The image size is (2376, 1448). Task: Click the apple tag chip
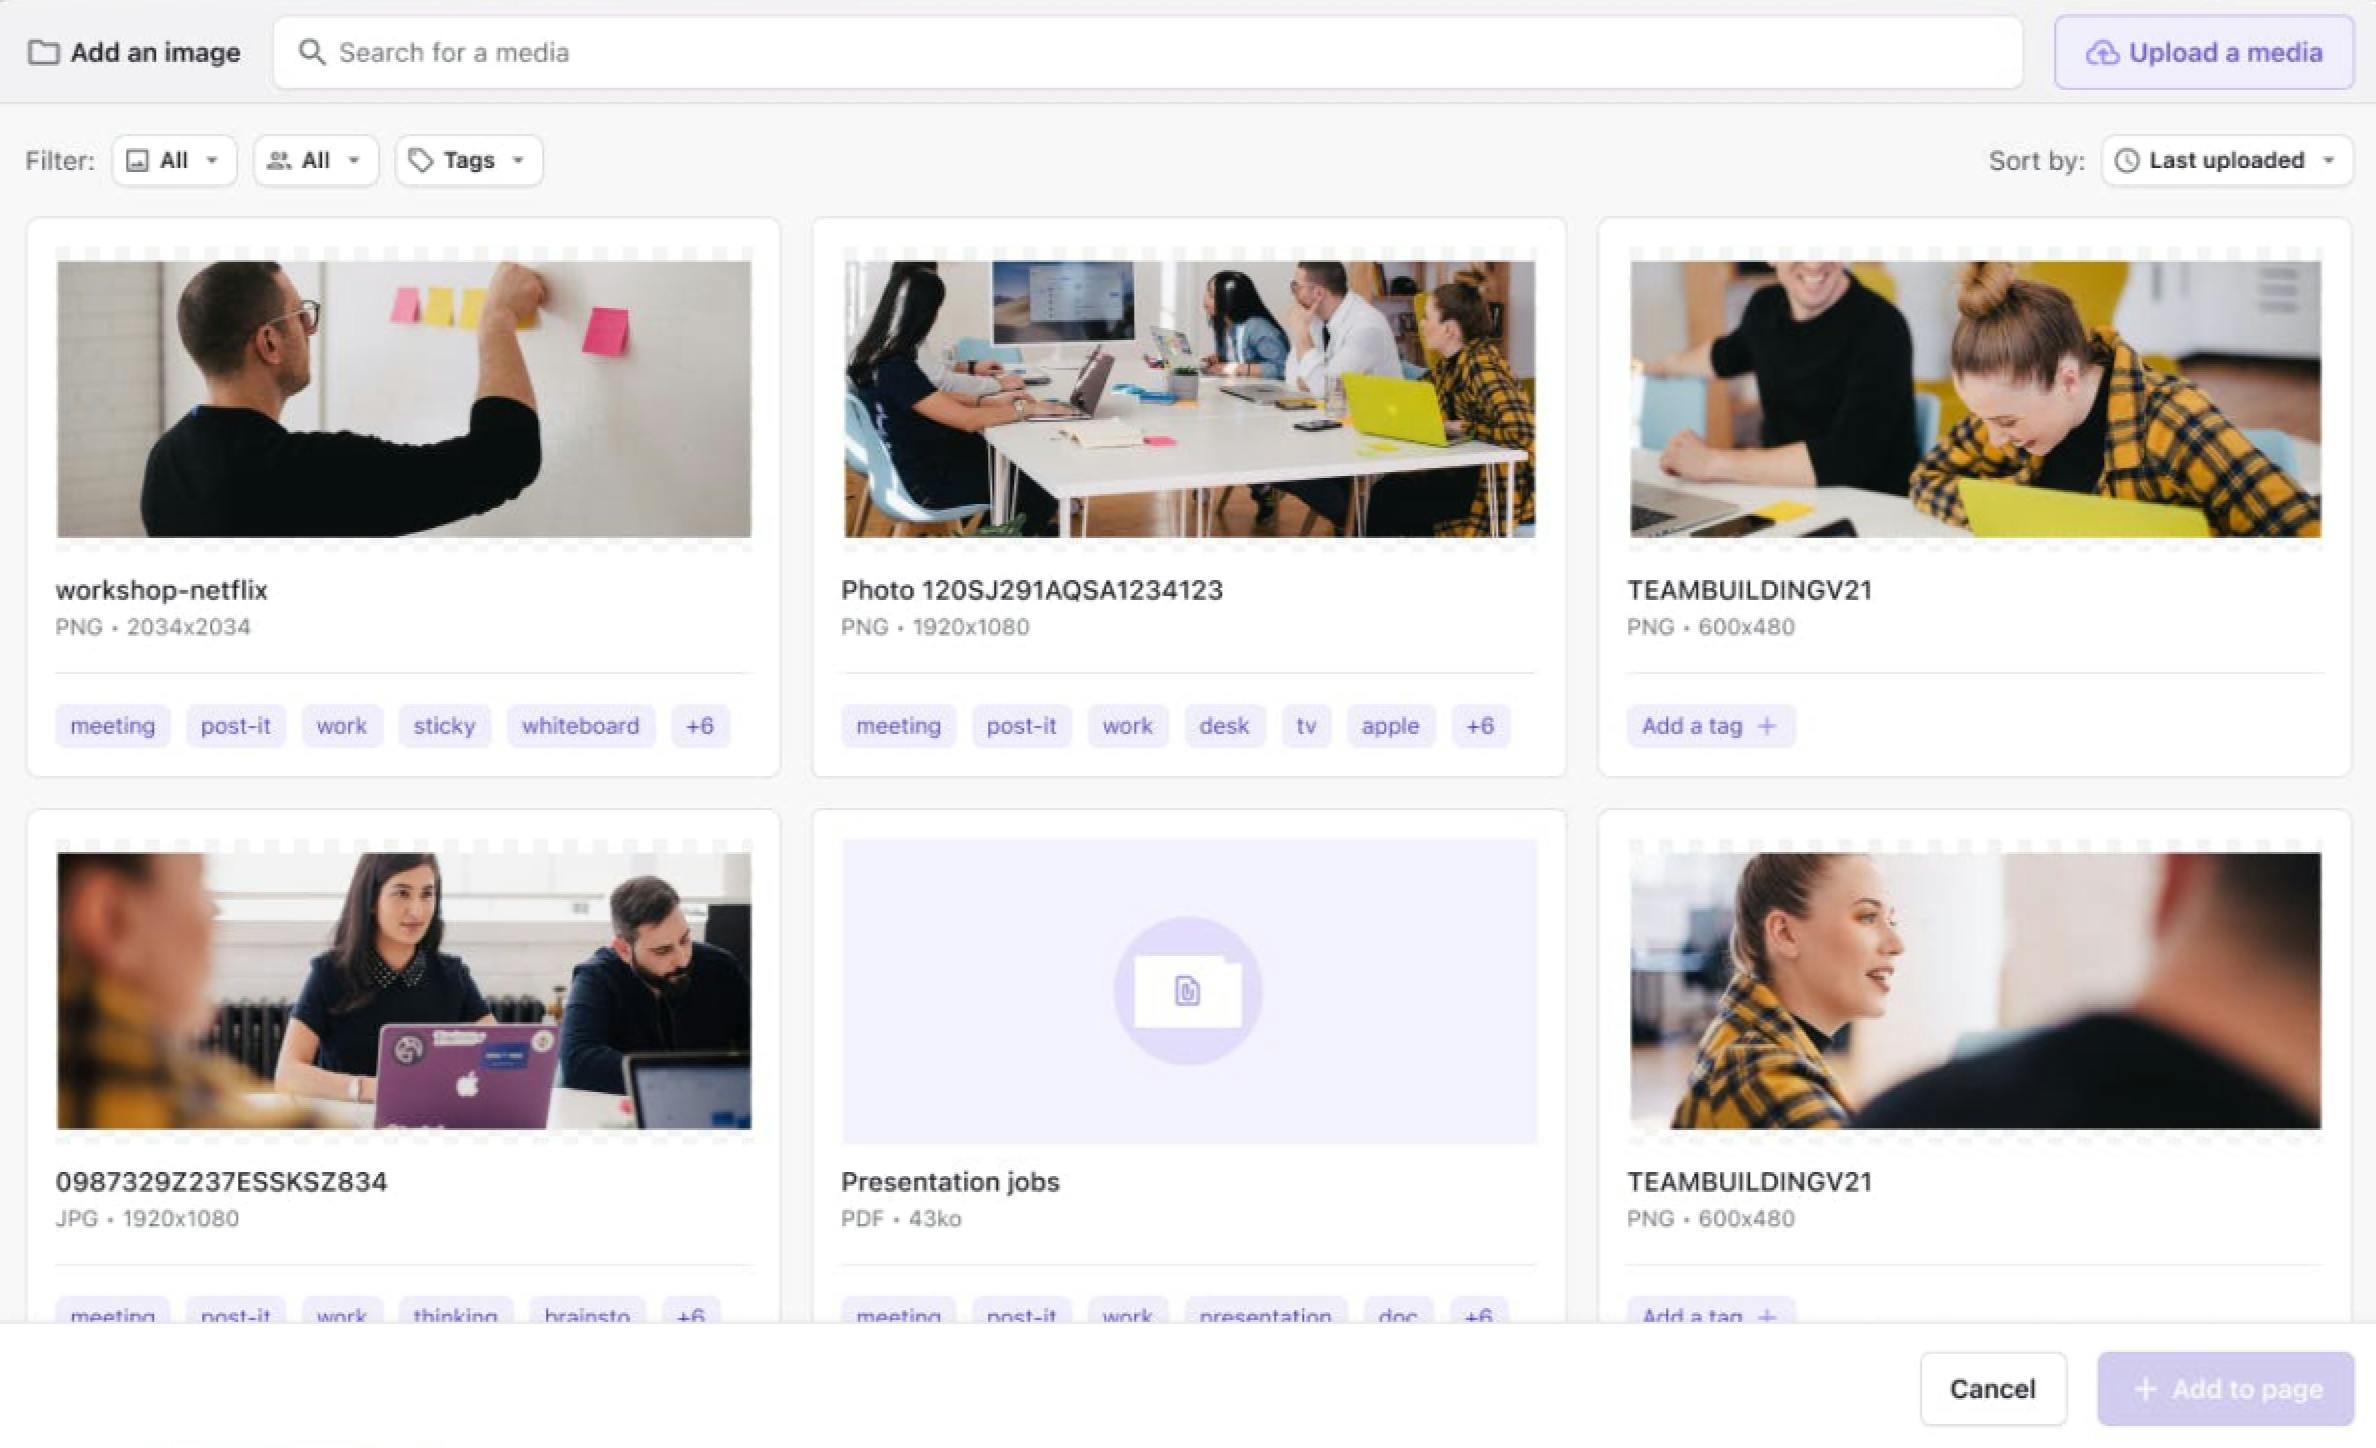1389,726
